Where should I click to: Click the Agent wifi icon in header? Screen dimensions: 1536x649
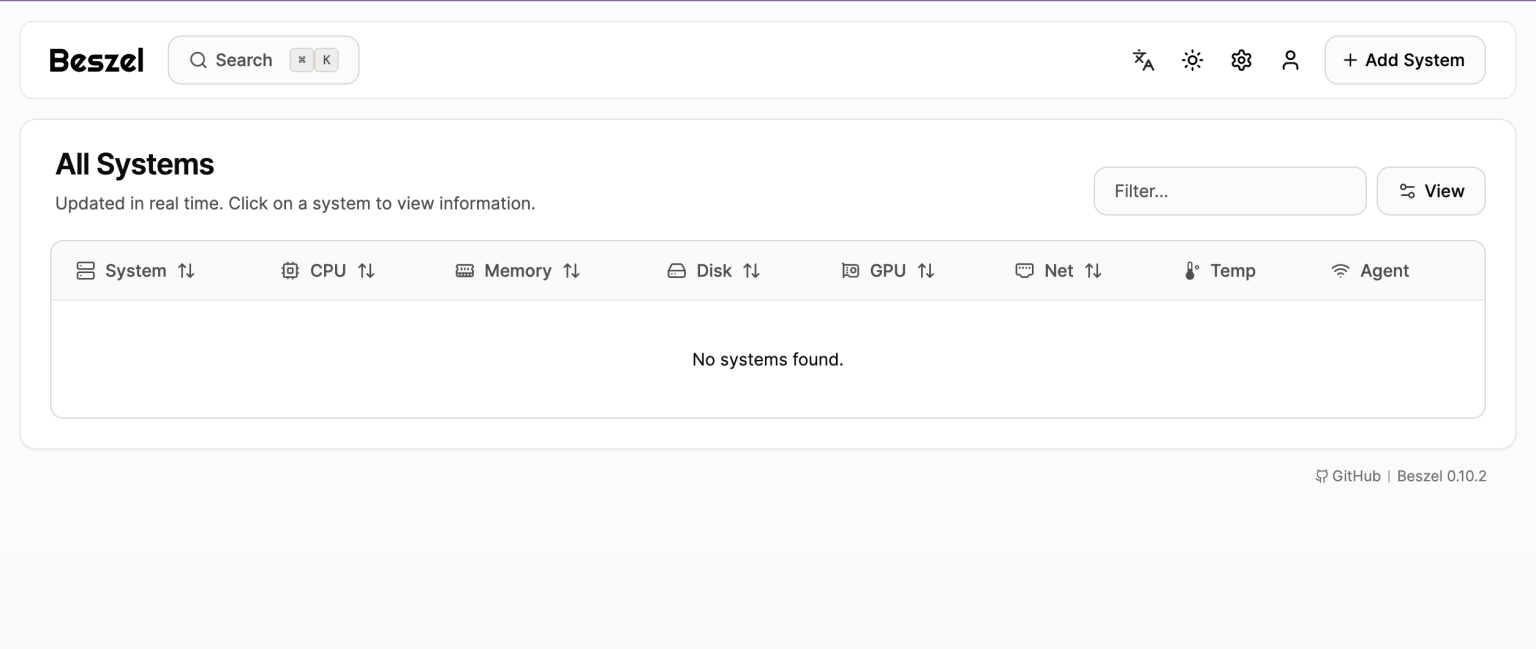(1340, 270)
